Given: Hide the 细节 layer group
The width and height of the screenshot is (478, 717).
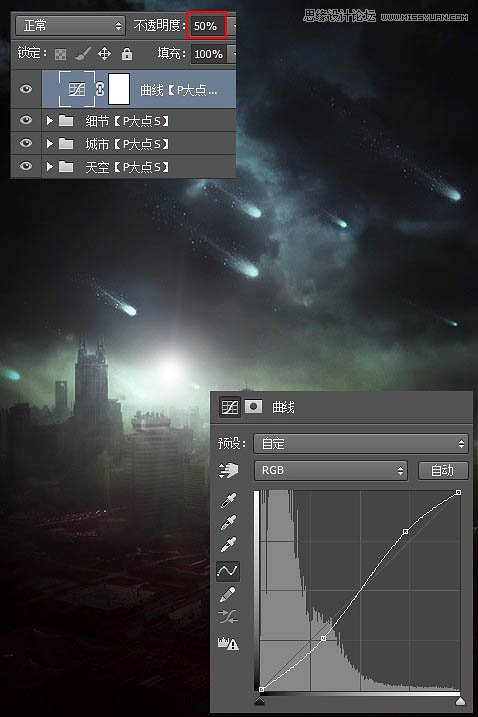Looking at the screenshot, I should coord(26,120).
